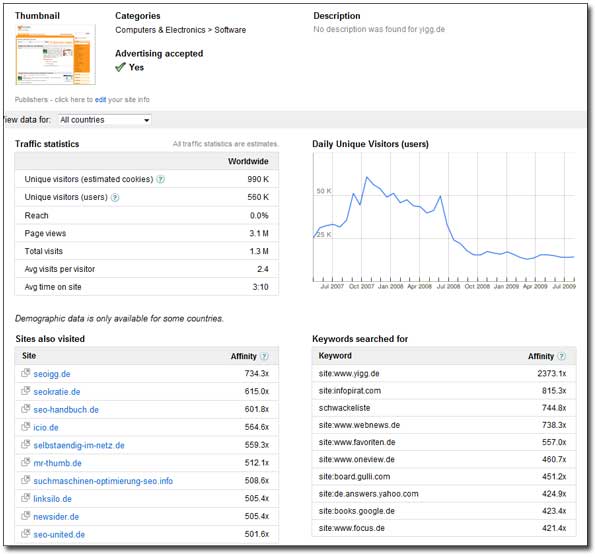Image resolution: width=595 pixels, height=557 pixels.
Task: Open external link icon beside seokratie.de
Action: (x=25, y=391)
